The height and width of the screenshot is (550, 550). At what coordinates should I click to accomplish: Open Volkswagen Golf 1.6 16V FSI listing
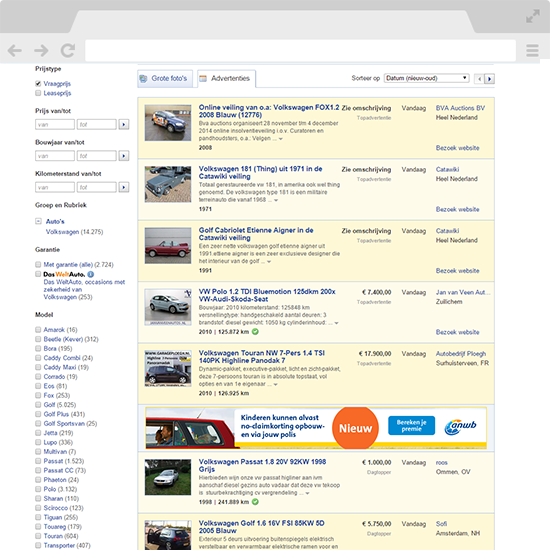261,527
